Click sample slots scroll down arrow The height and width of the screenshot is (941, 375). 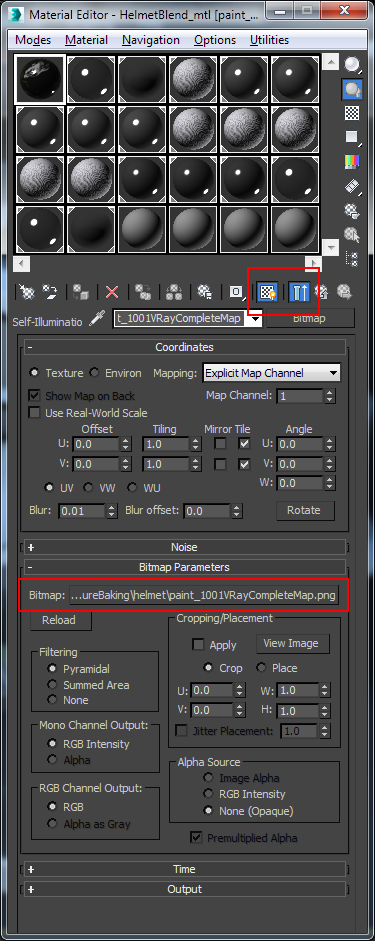pyautogui.click(x=331, y=247)
